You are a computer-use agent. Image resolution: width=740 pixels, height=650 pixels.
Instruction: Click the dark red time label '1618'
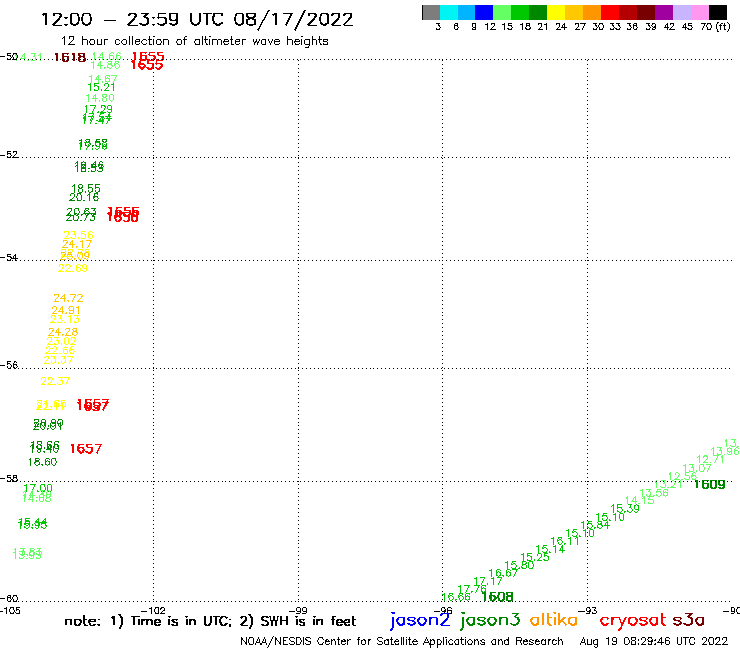pos(70,58)
